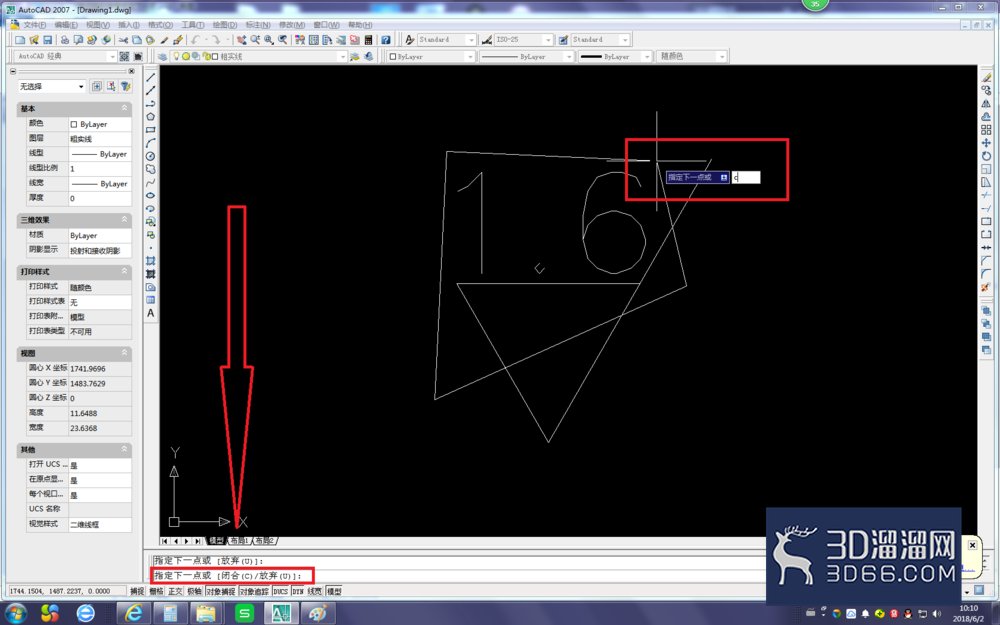Screen dimensions: 1000x625
Task: Collapse the 三维效果 properties section
Action: click(x=124, y=219)
